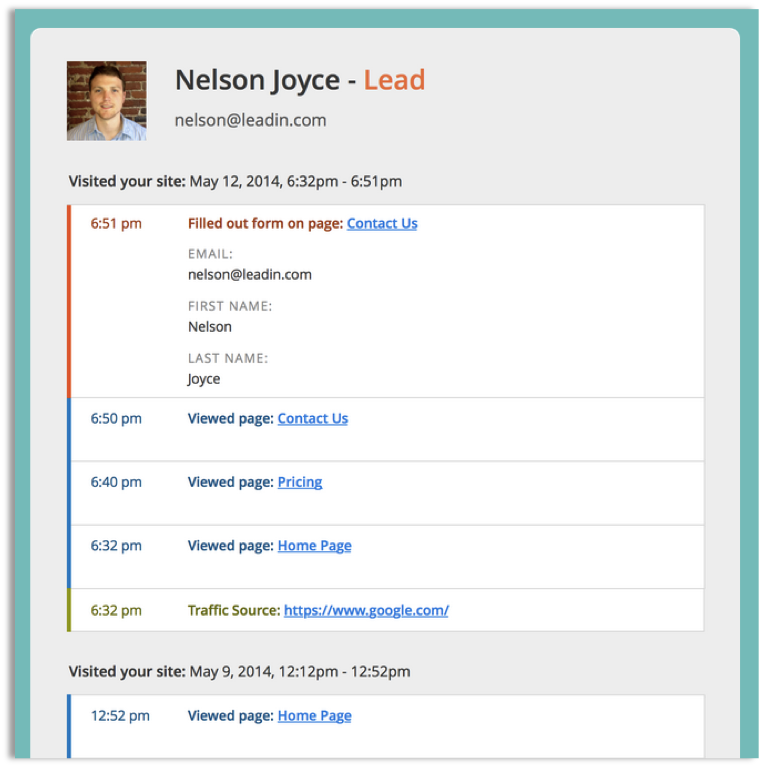Open Home Page link viewed at 12:52 pm
This screenshot has height=767, width=761.
pos(314,716)
